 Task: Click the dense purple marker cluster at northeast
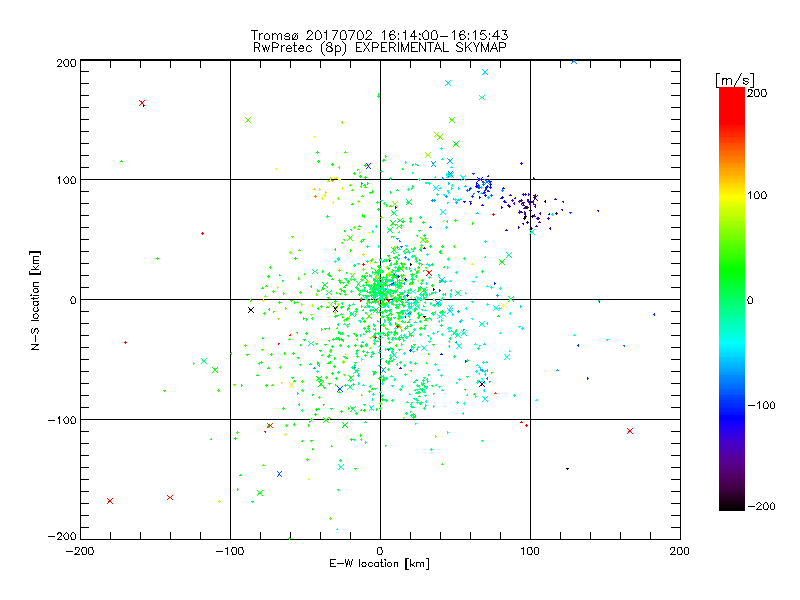tap(530, 208)
